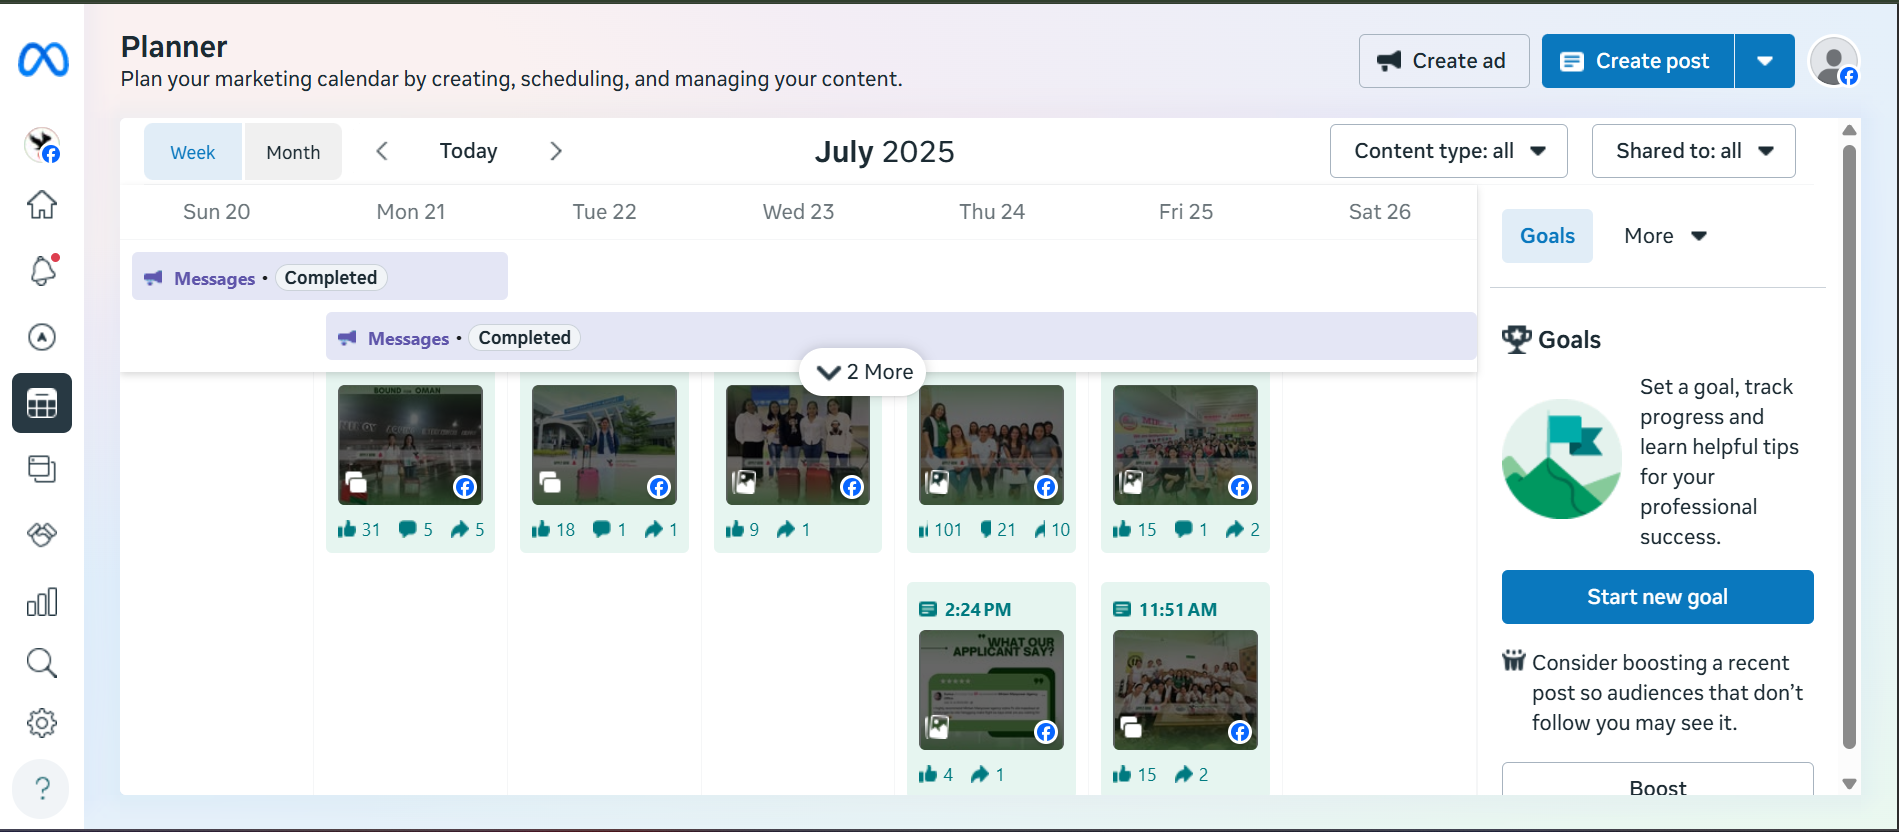The height and width of the screenshot is (832, 1899).
Task: Click Start new goal button
Action: coord(1657,597)
